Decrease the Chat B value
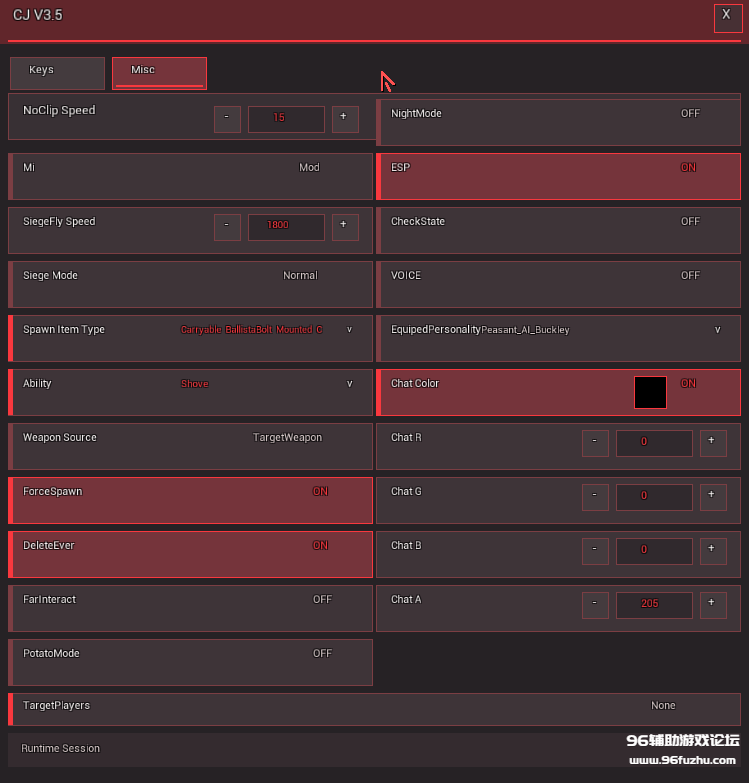The height and width of the screenshot is (783, 749). pyautogui.click(x=595, y=551)
